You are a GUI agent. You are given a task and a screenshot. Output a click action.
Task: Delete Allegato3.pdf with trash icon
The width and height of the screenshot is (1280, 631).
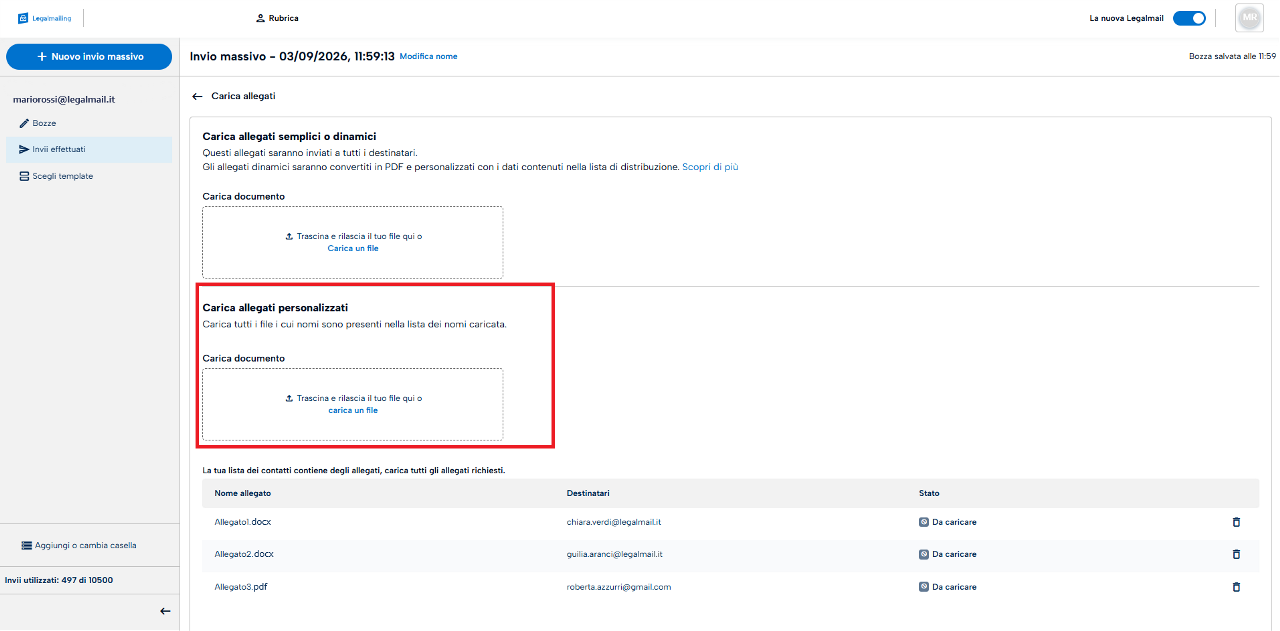(1236, 587)
